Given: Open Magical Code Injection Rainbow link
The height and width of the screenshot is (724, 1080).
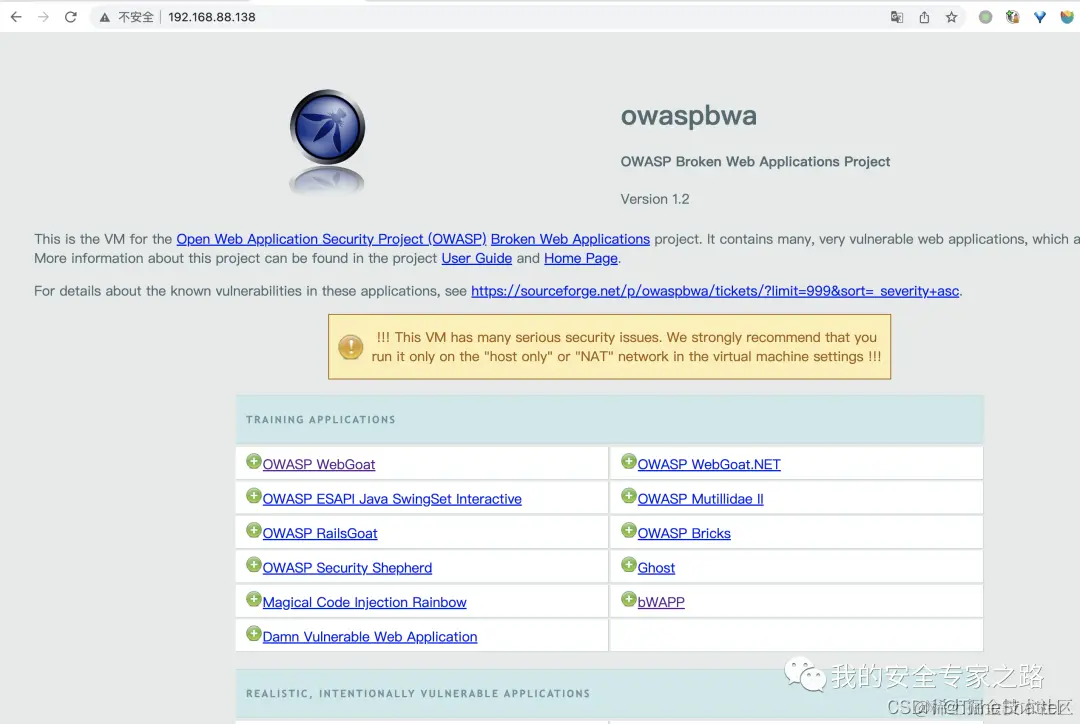Looking at the screenshot, I should click(364, 603).
